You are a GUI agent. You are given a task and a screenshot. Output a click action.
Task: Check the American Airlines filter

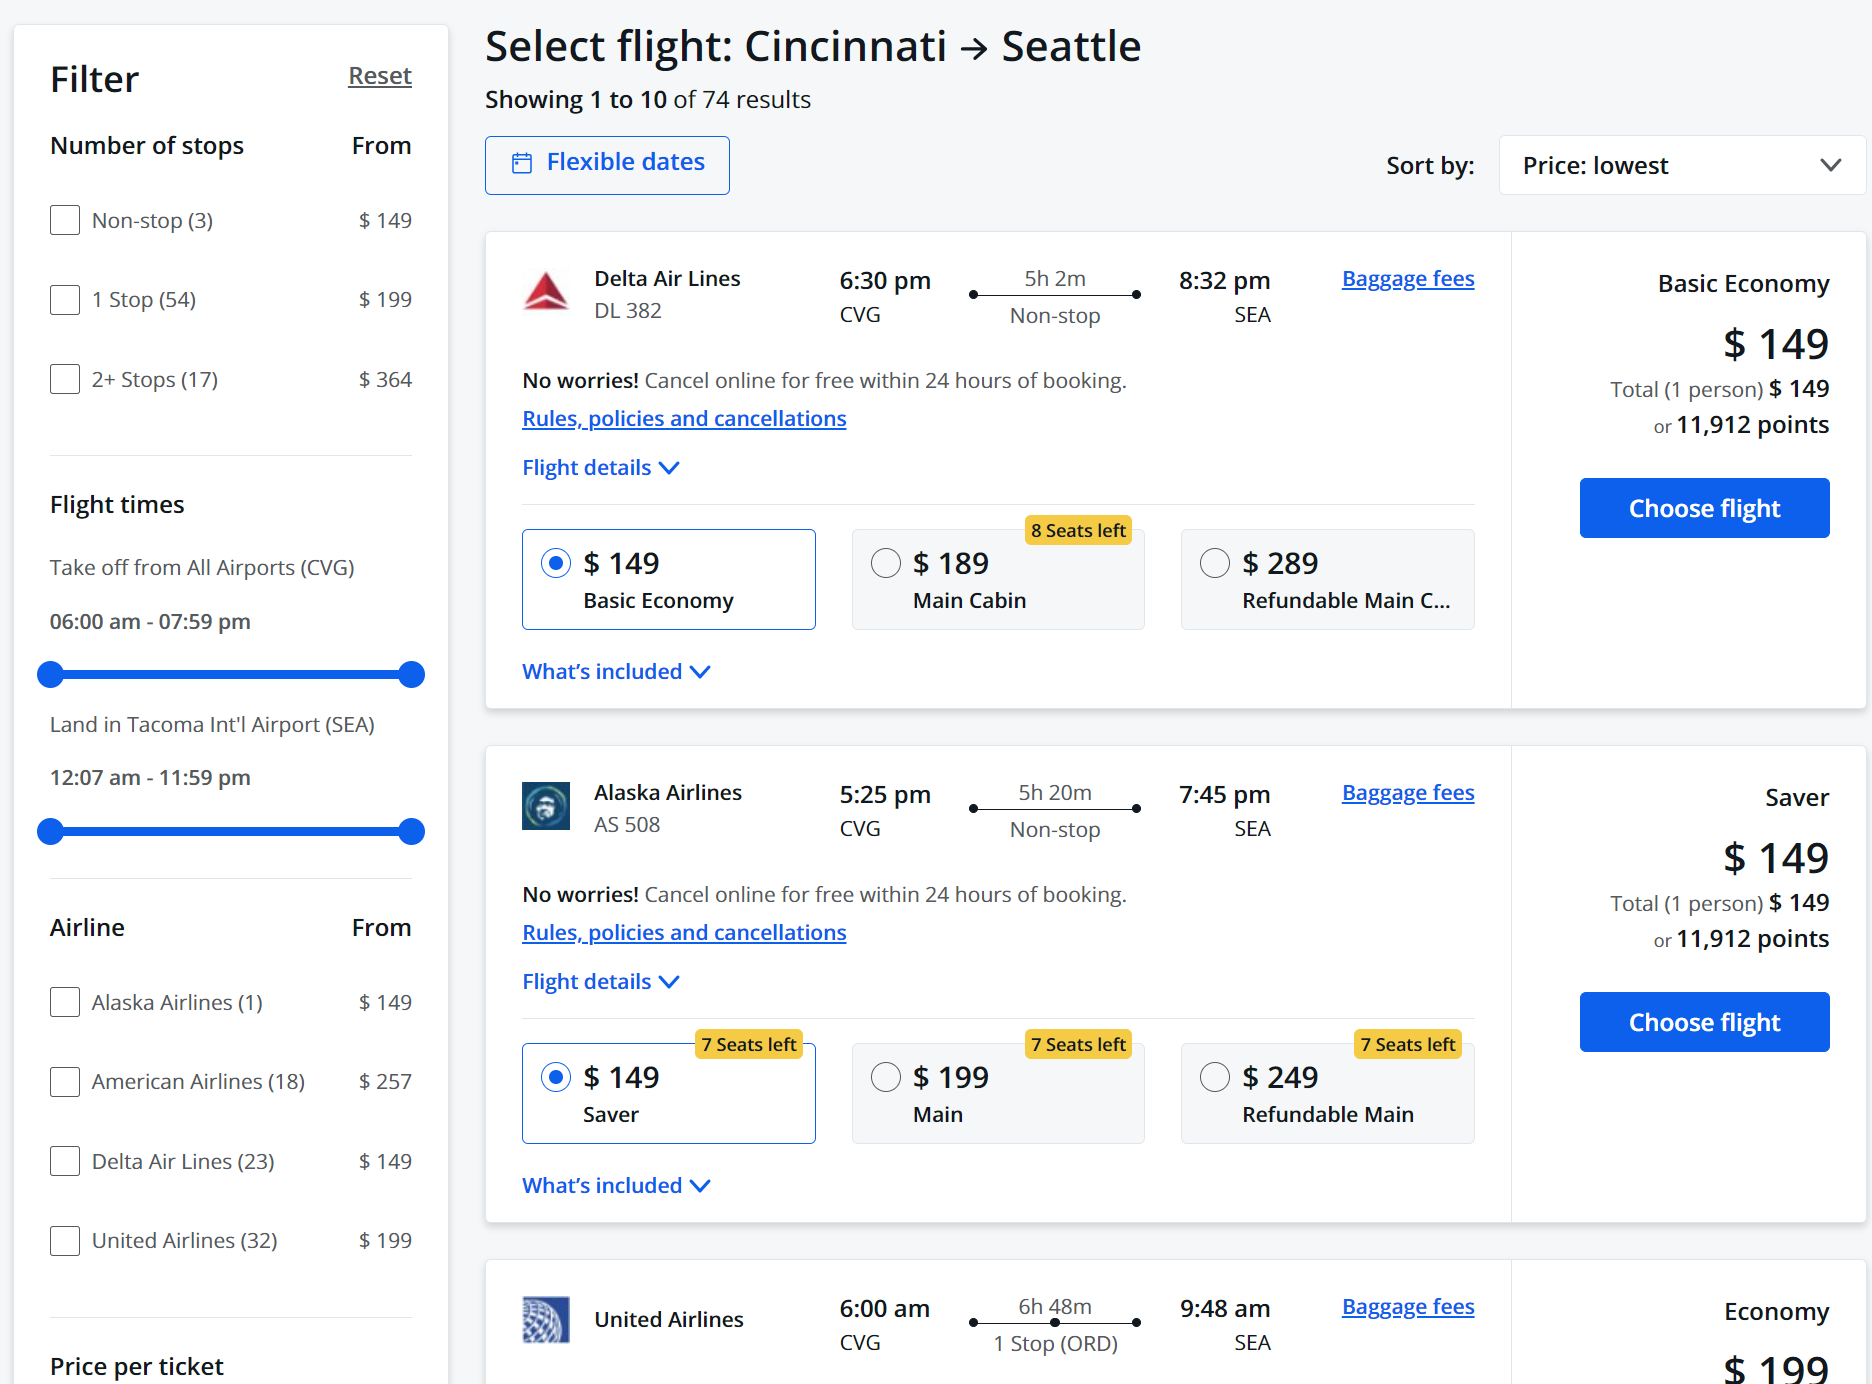pos(64,1081)
